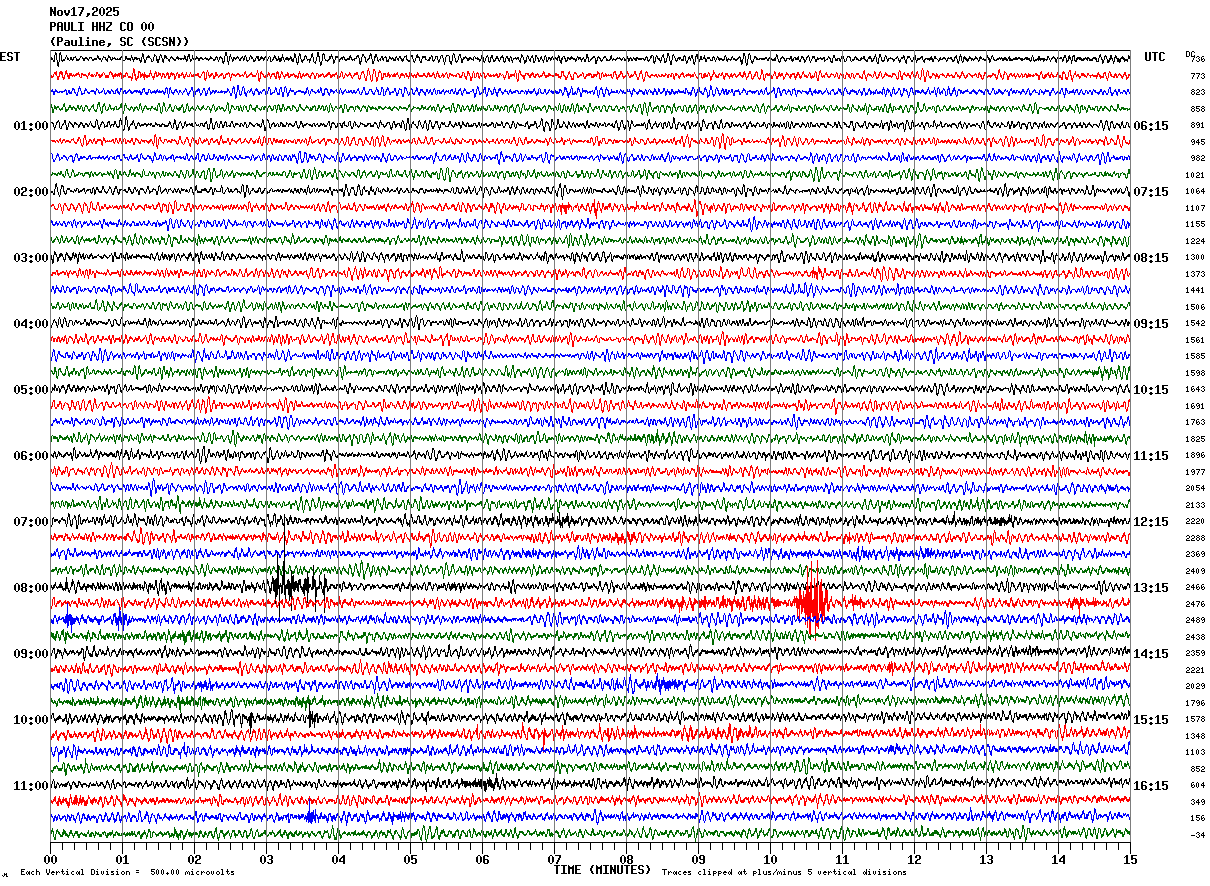
Task: Click the 01:00 EST row label
Action: click(x=30, y=126)
